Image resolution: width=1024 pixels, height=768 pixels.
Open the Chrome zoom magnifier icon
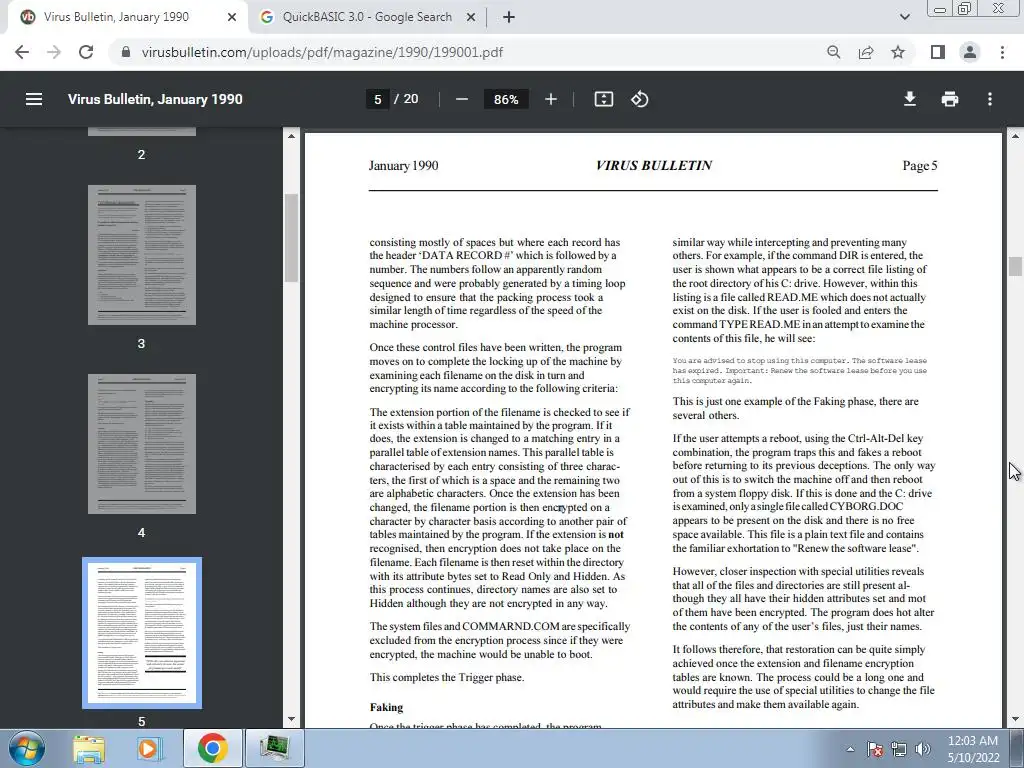tap(833, 52)
